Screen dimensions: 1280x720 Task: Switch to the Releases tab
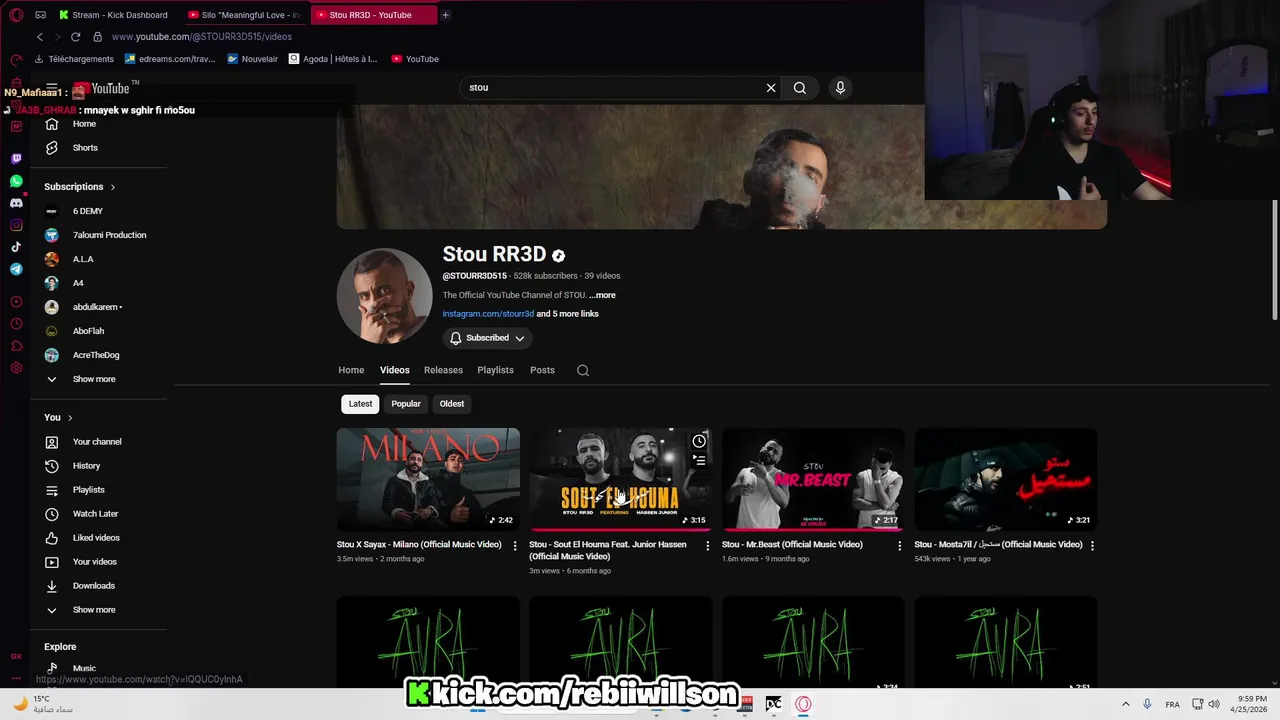pos(443,370)
